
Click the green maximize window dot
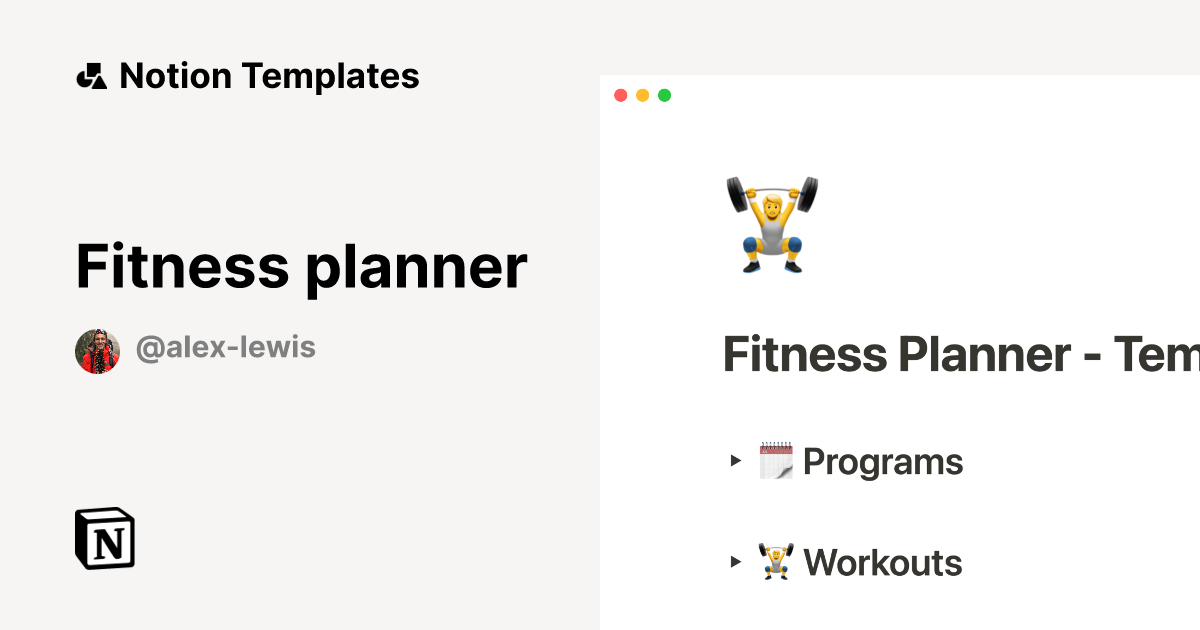click(664, 96)
